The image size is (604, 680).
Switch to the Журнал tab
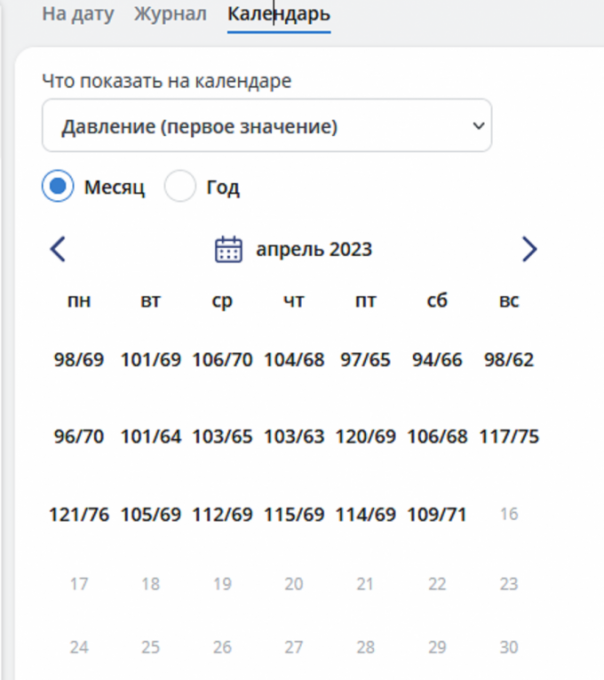click(170, 14)
